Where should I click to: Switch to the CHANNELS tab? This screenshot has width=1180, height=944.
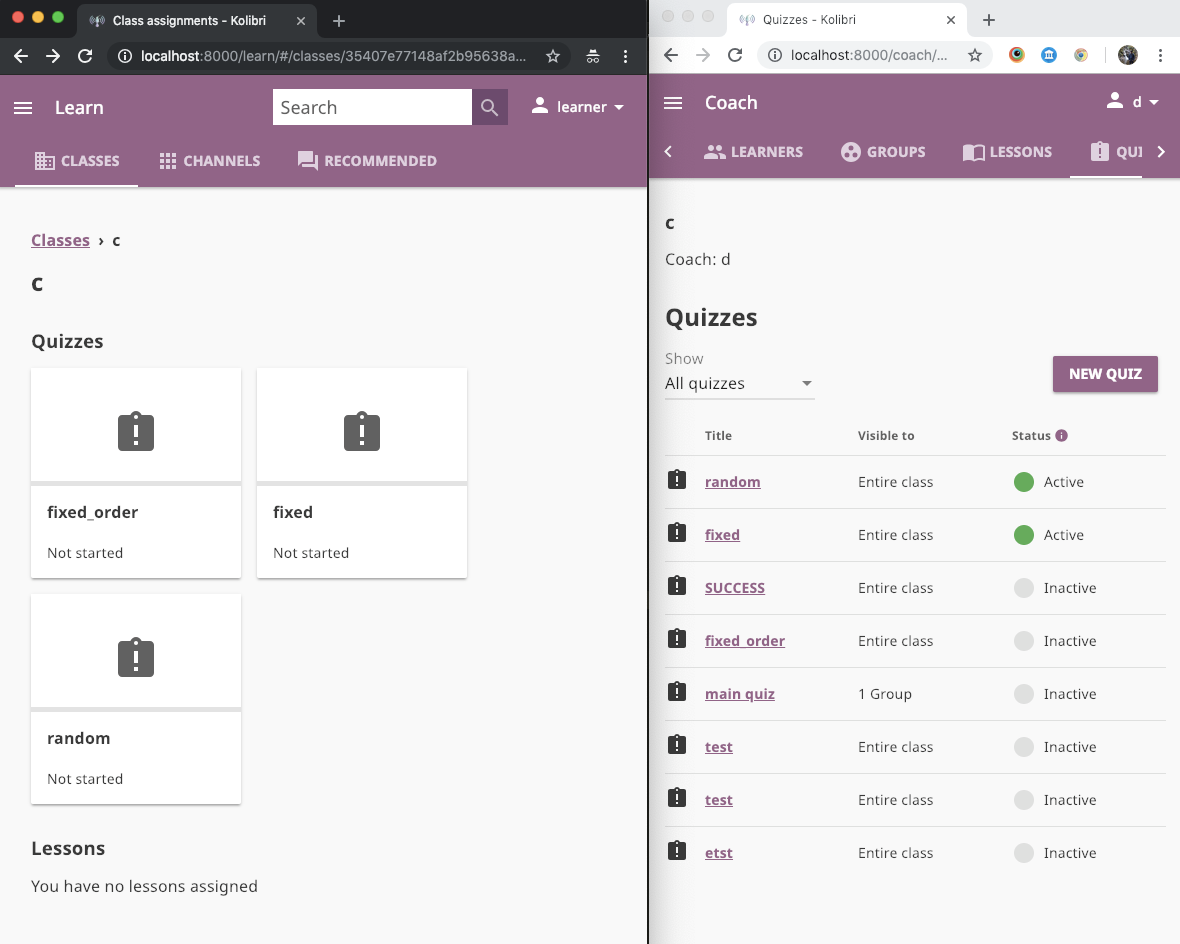coord(209,160)
